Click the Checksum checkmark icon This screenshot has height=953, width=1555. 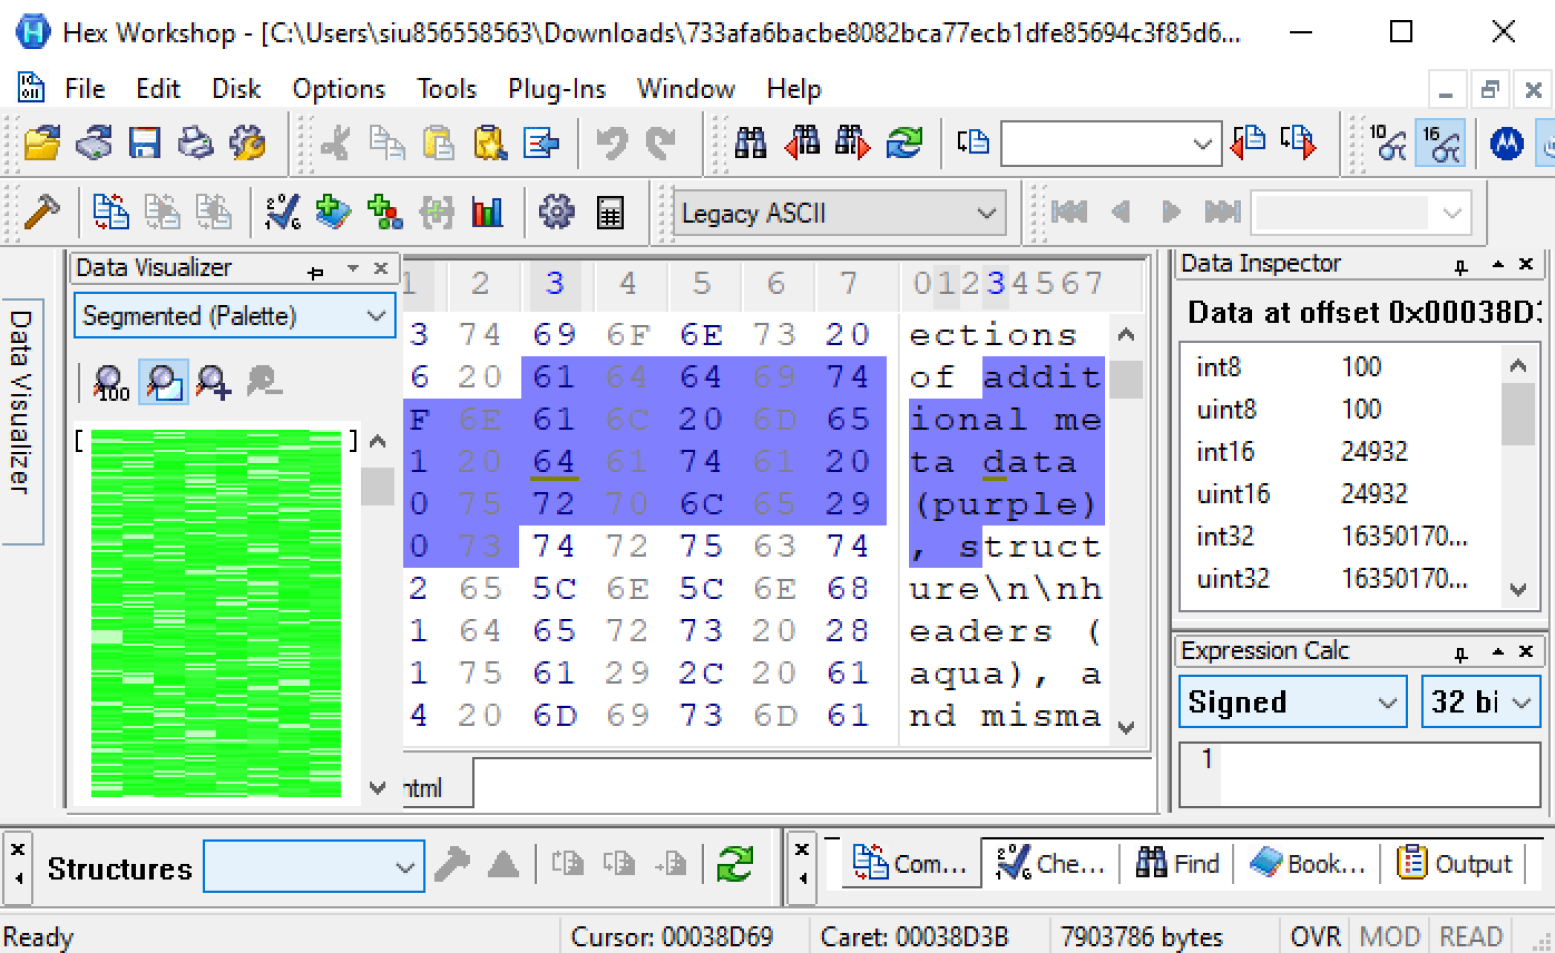(282, 213)
